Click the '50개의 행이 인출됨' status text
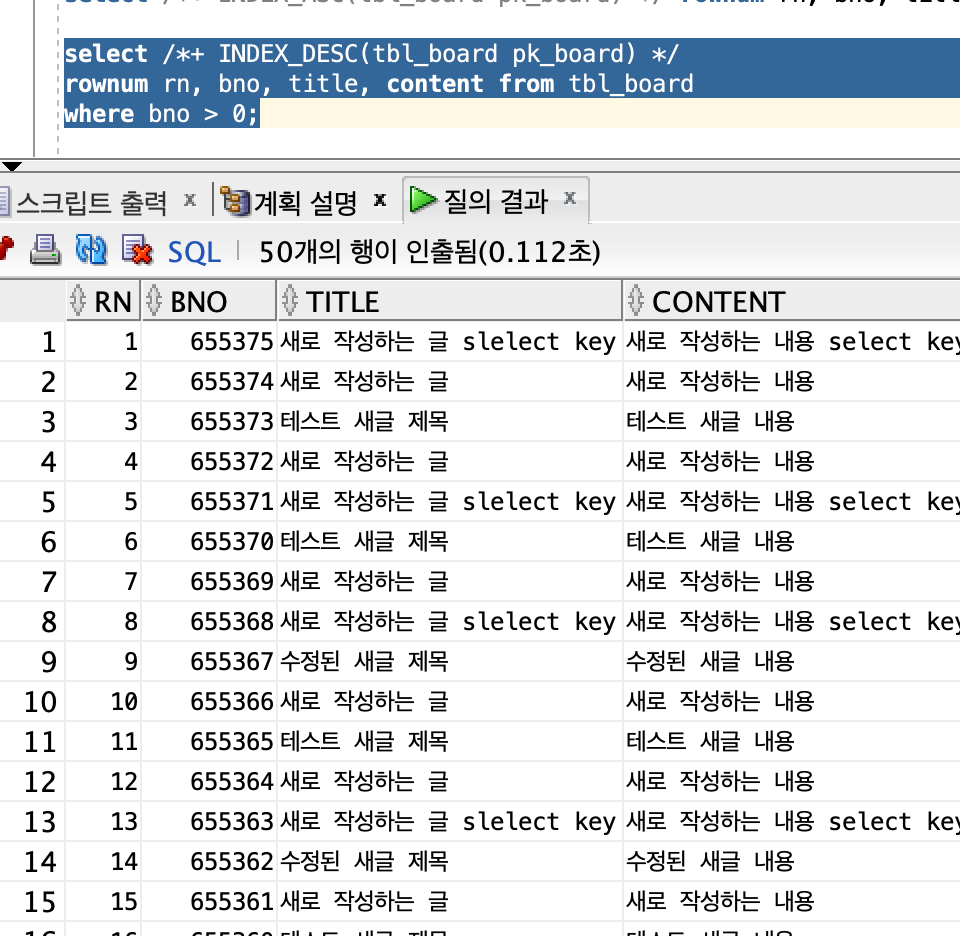 (429, 252)
